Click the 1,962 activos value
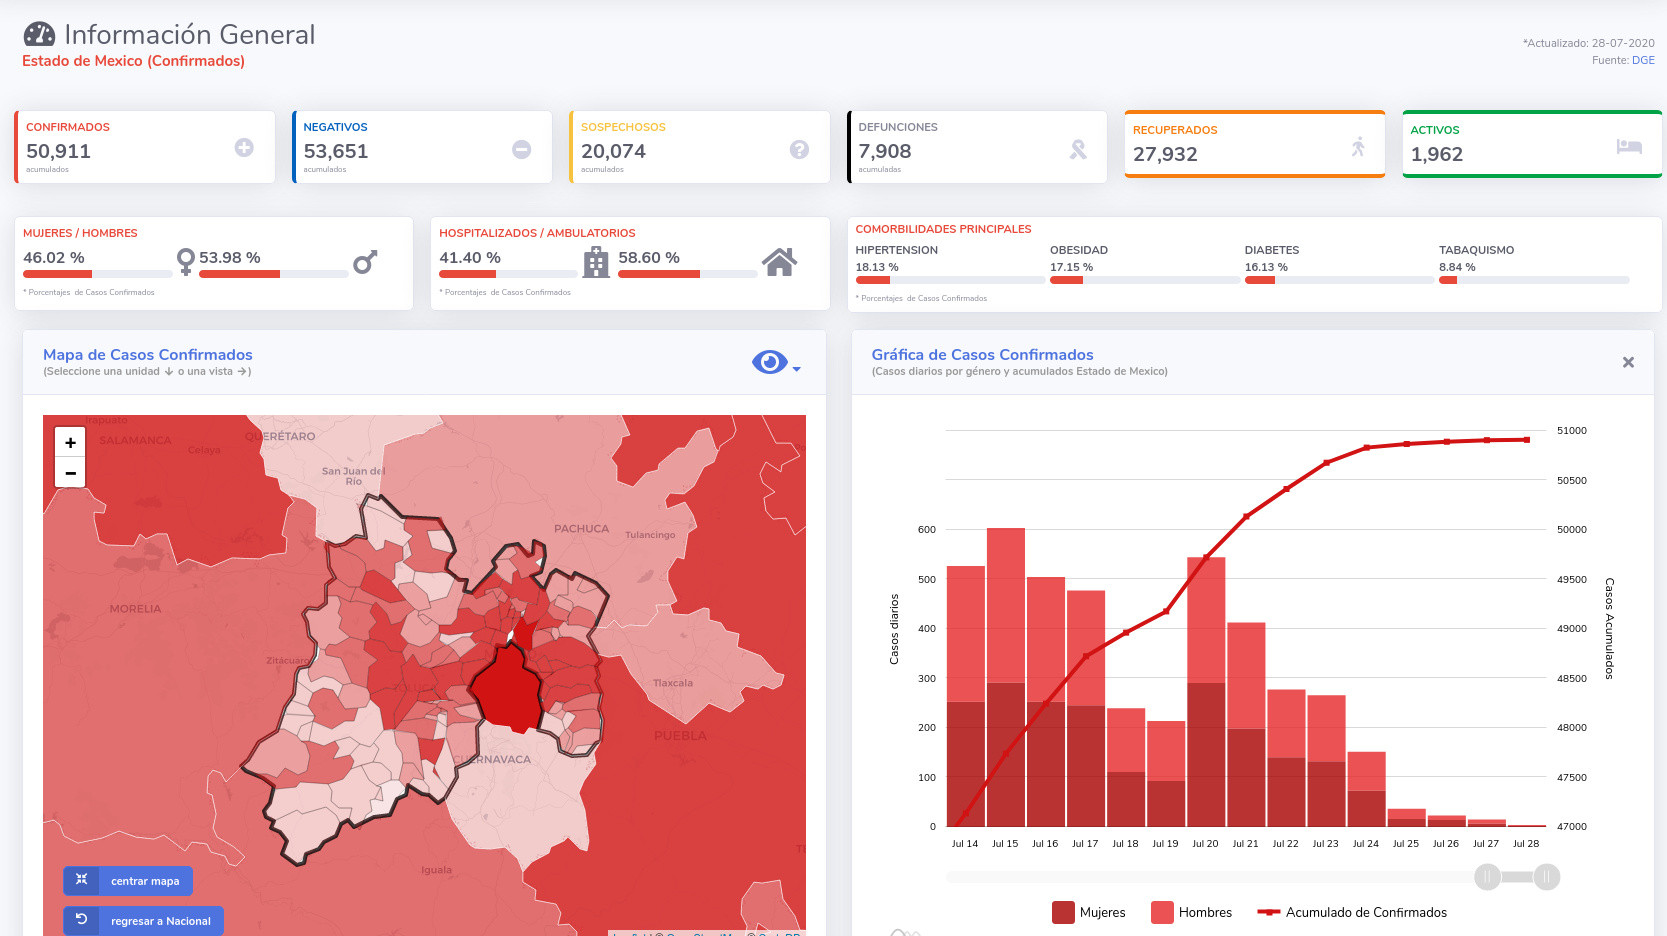 click(1437, 154)
